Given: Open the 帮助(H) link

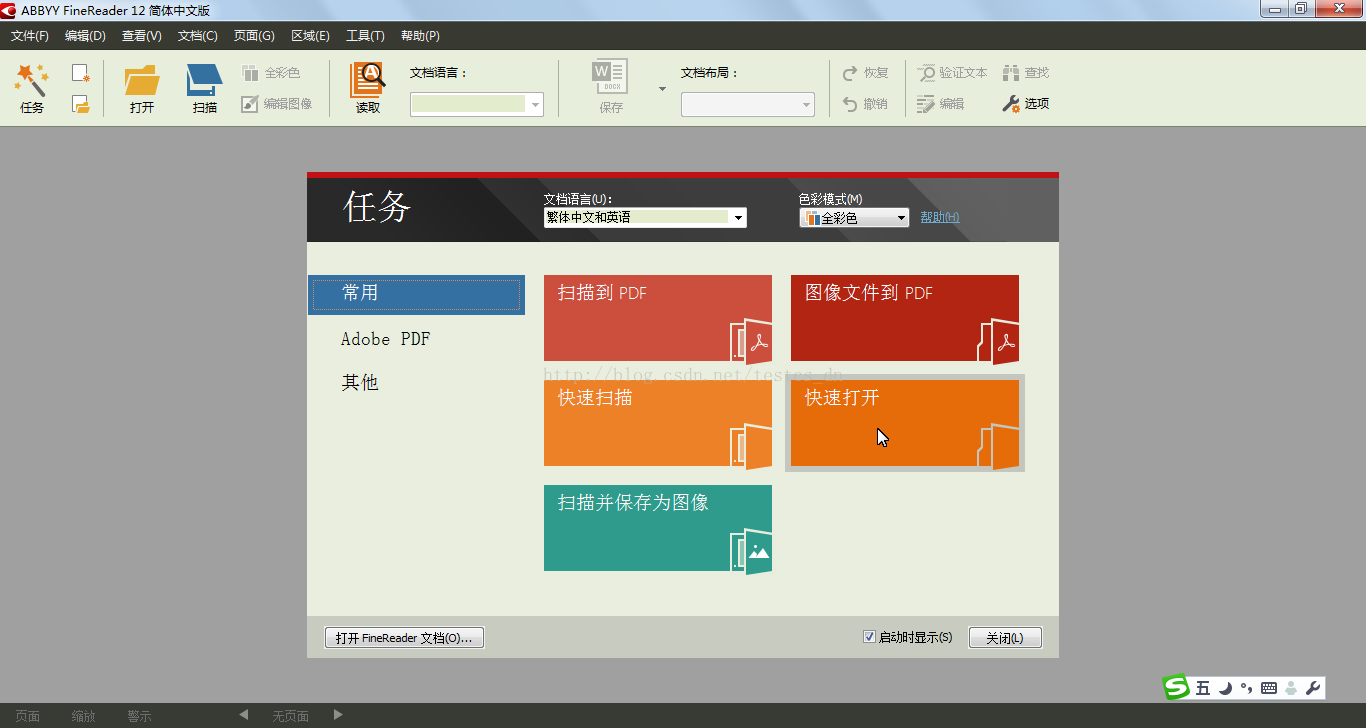Looking at the screenshot, I should (940, 217).
